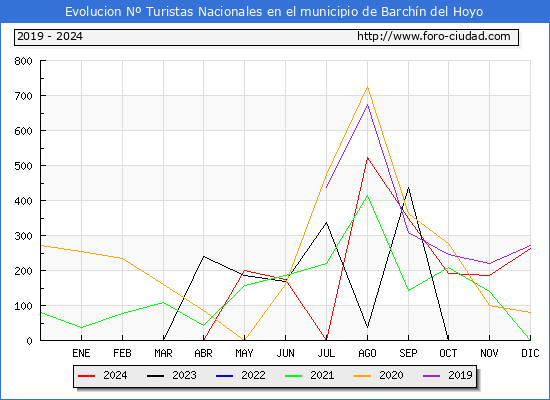Click the orange 2020 line's August peak
This screenshot has width=550, height=400.
click(367, 87)
